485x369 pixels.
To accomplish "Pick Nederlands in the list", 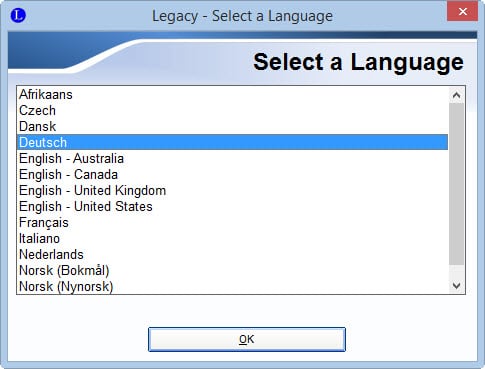I will click(232, 254).
